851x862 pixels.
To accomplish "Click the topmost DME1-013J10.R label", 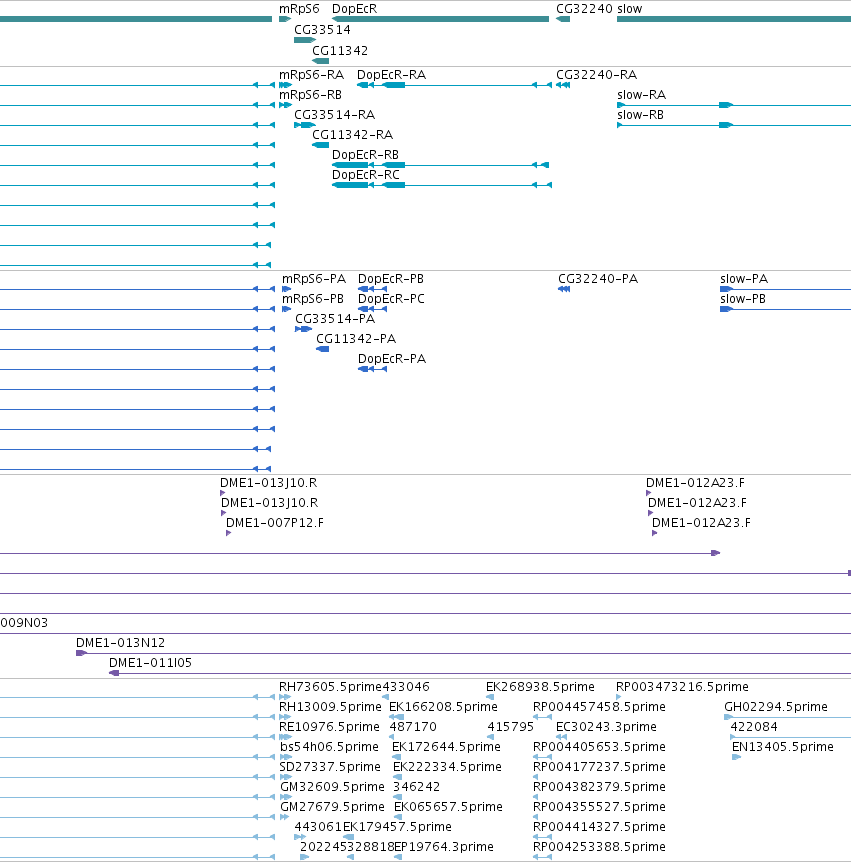I will [268, 483].
